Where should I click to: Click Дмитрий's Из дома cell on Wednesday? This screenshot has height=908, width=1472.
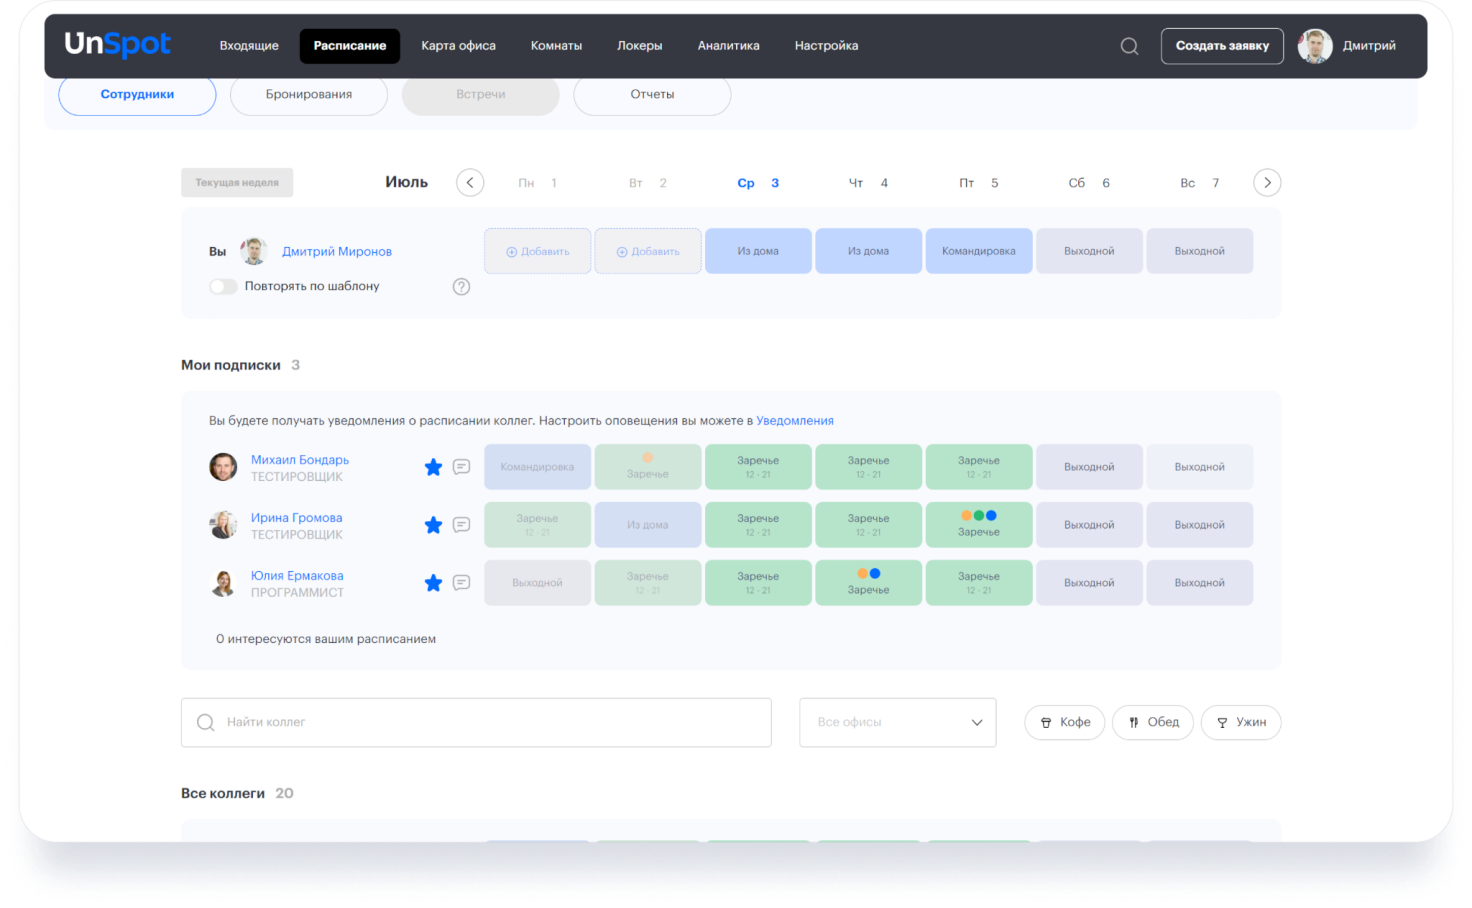[758, 251]
